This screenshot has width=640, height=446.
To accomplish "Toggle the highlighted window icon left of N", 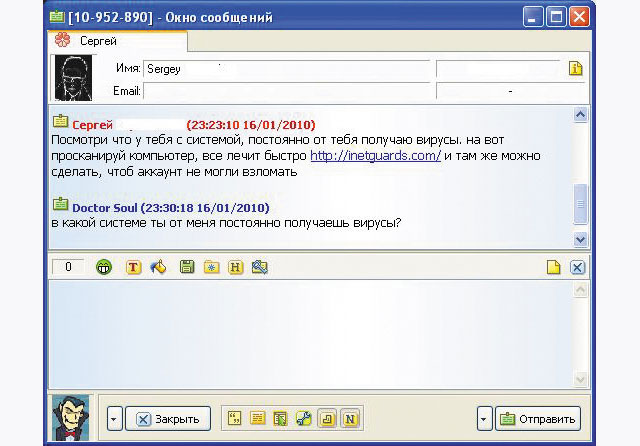I will [327, 418].
